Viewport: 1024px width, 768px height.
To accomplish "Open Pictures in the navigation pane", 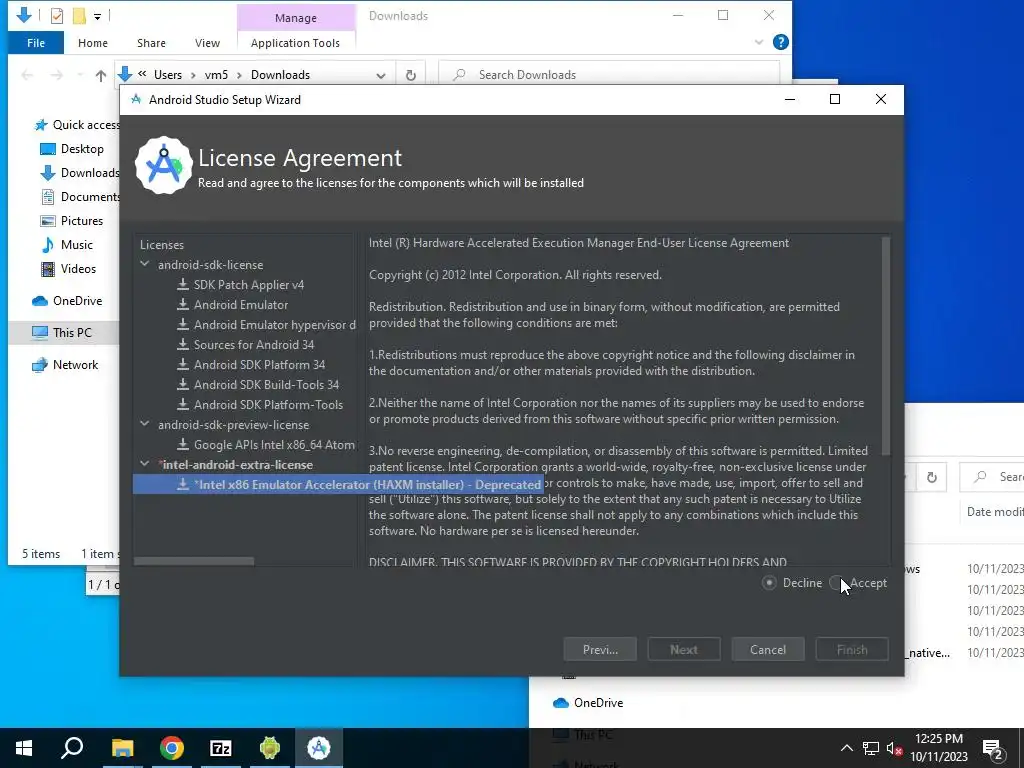I will (x=72, y=221).
